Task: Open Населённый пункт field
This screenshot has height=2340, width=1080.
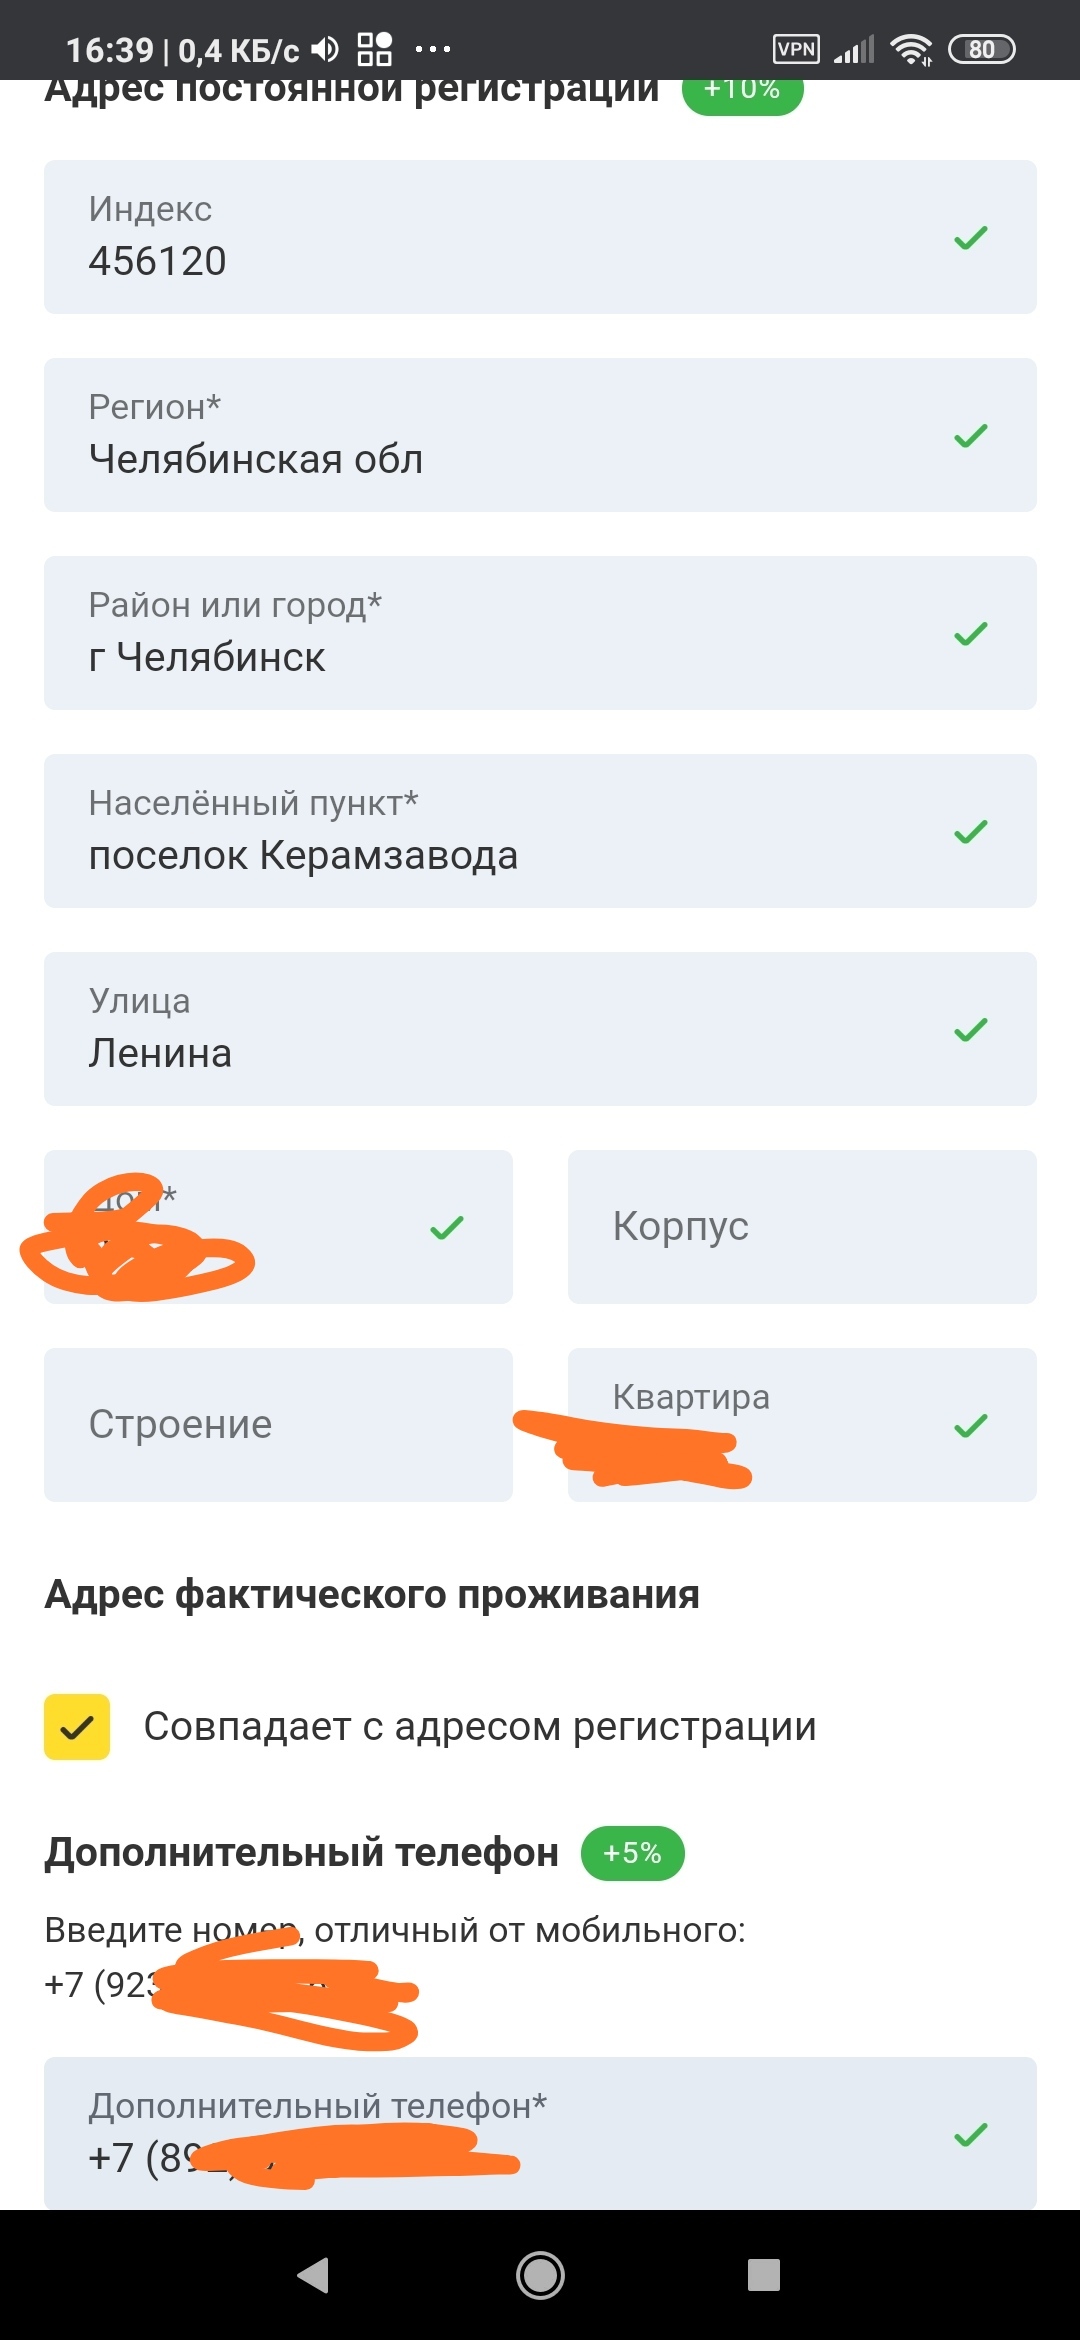Action: click(500, 832)
